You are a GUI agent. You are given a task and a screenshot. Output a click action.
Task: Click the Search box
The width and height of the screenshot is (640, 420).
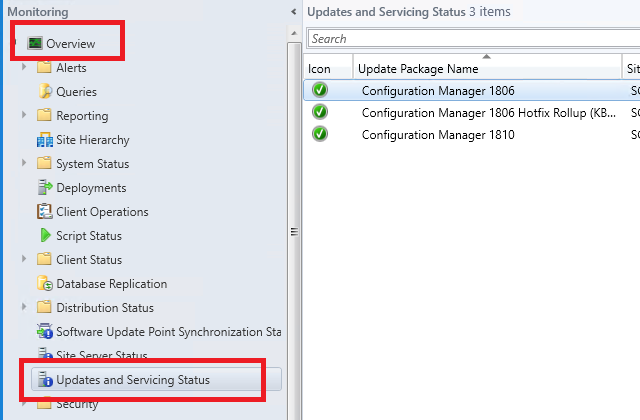(473, 39)
